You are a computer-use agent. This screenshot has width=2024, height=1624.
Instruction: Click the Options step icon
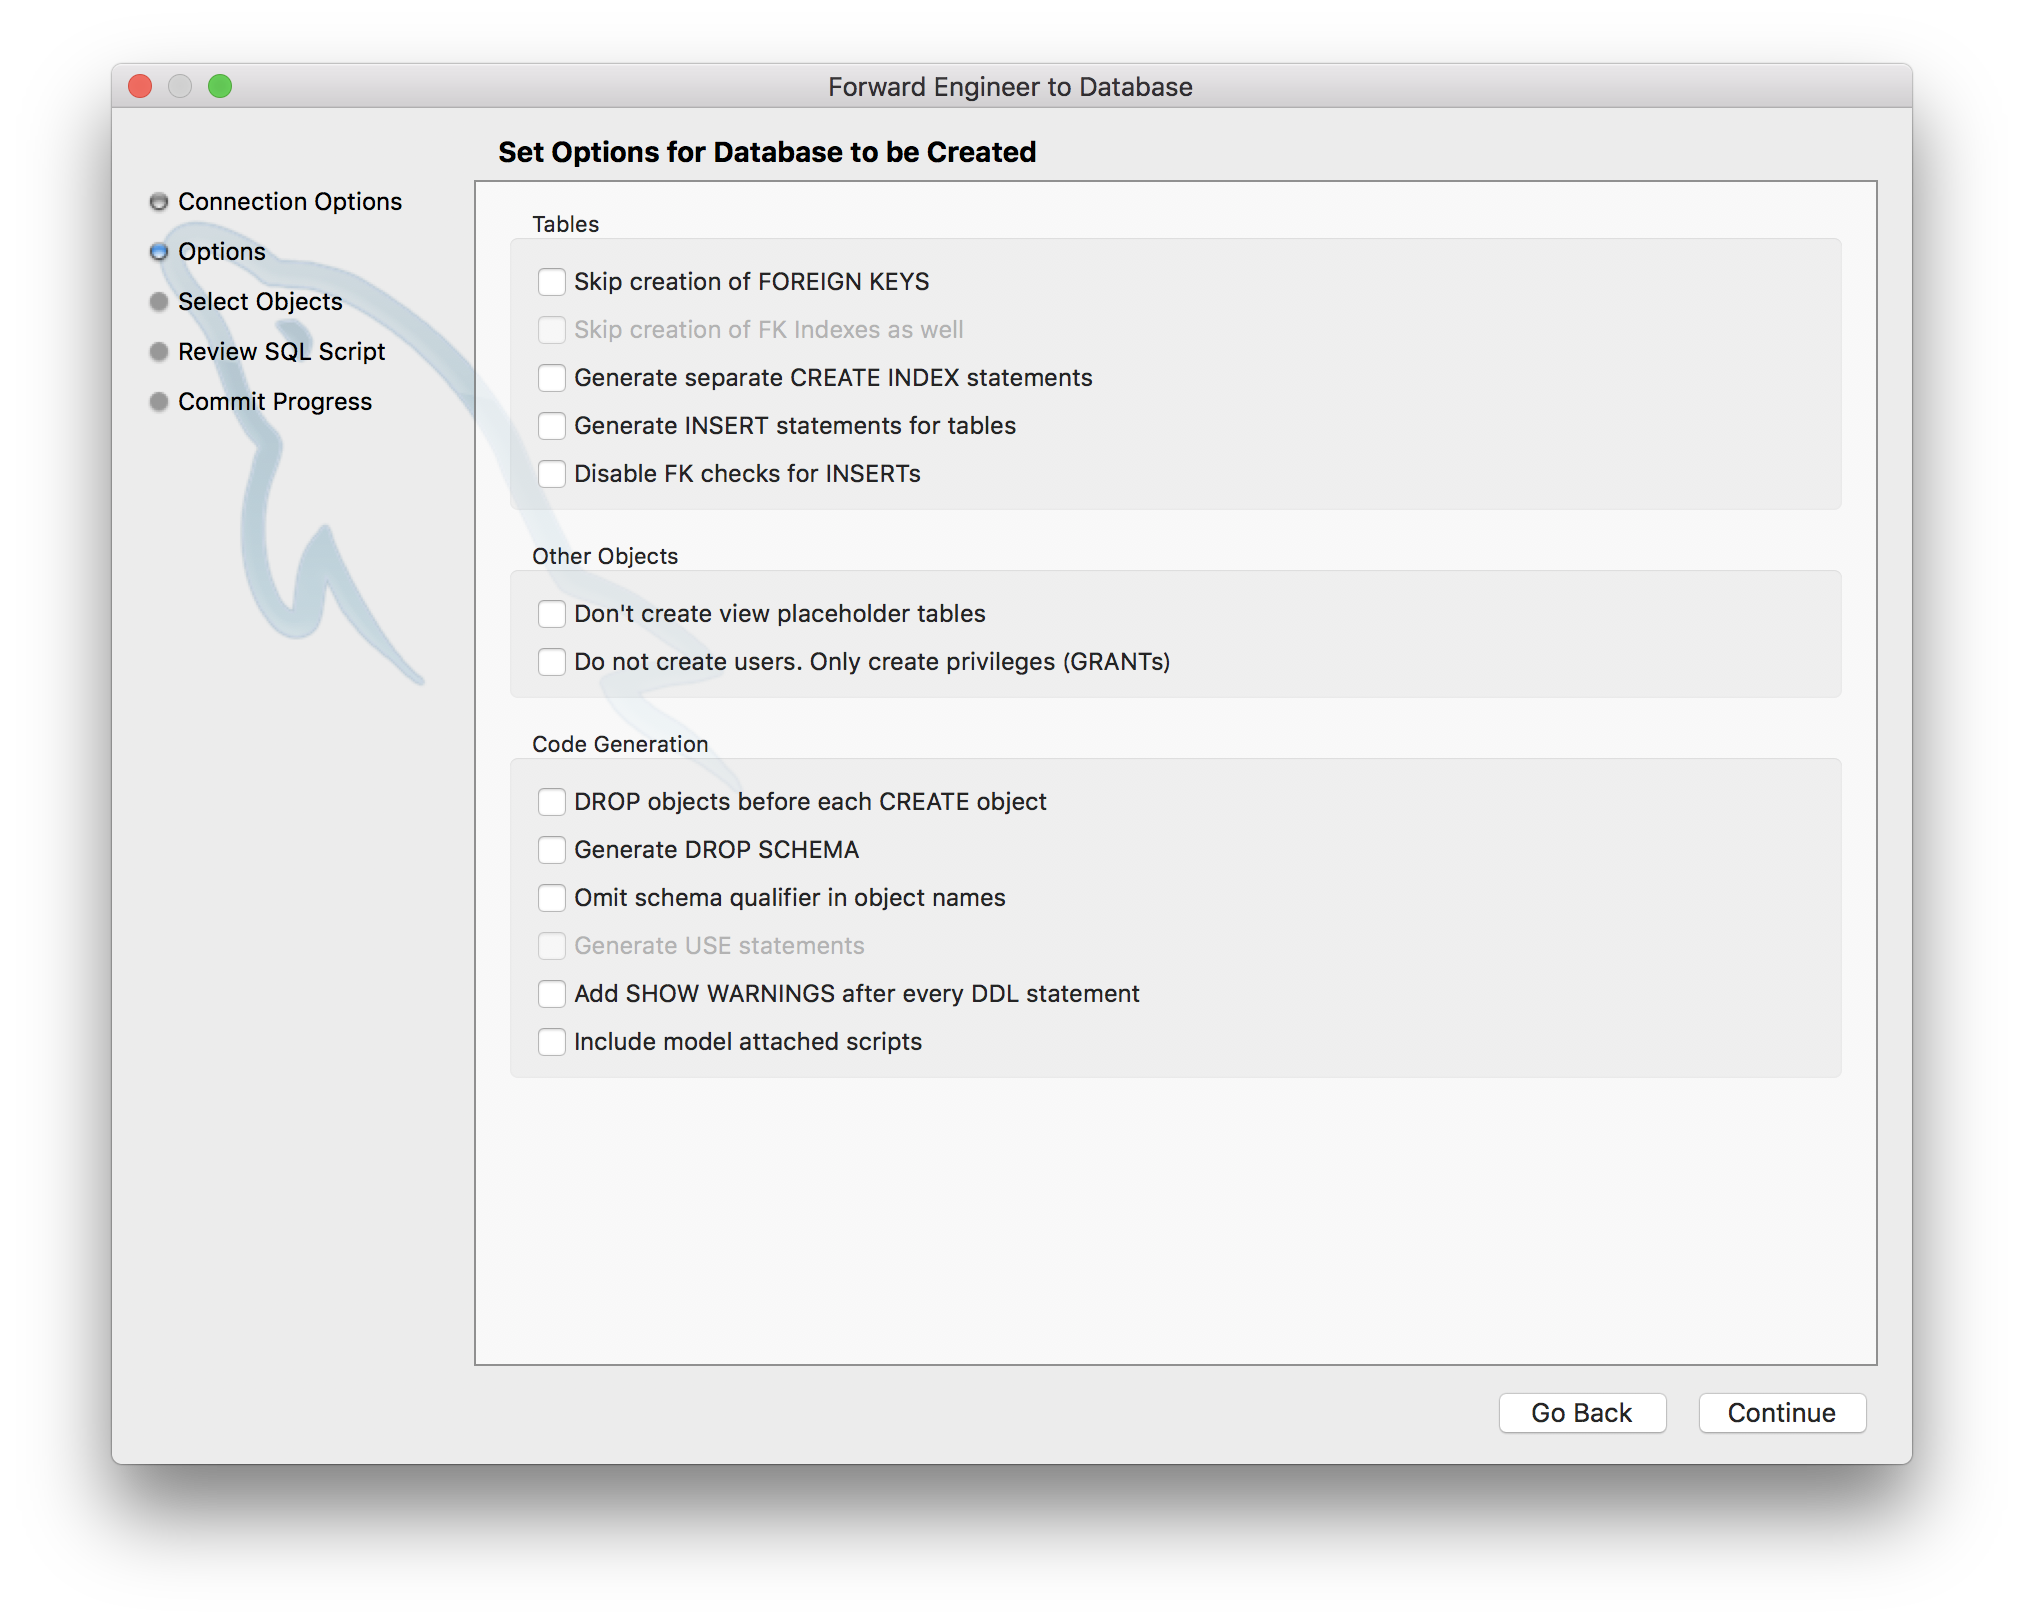pyautogui.click(x=159, y=252)
